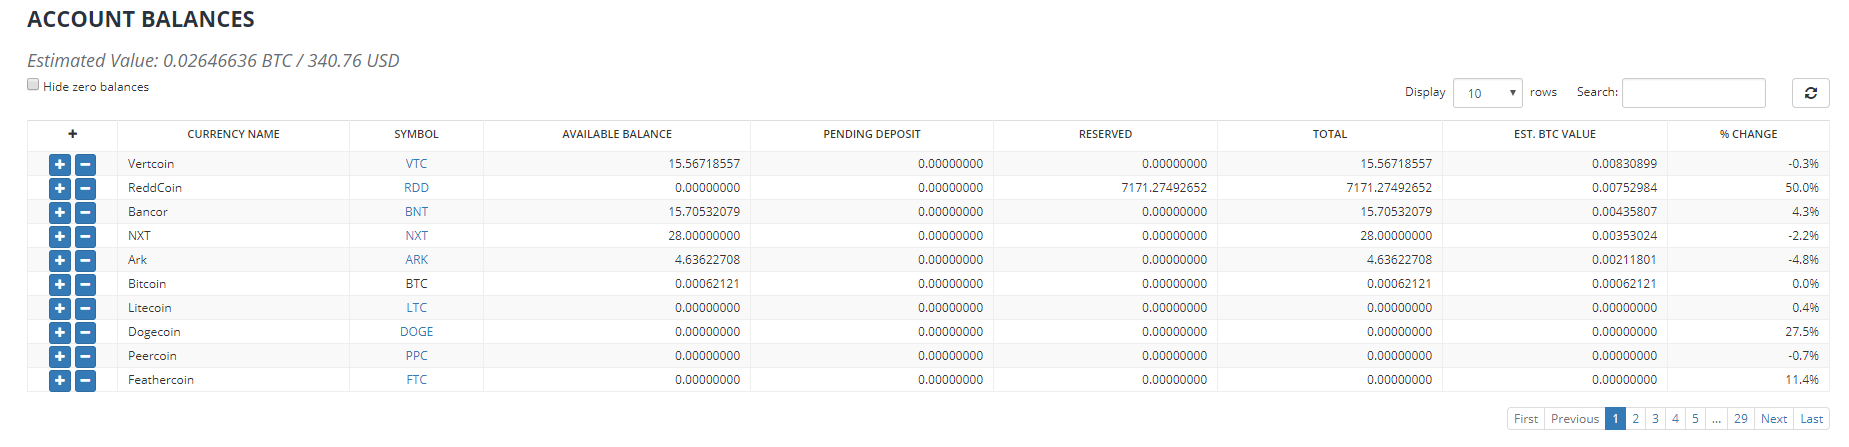Click the deposit plus icon for NXT
Screen dimensions: 1849x447
click(60, 236)
